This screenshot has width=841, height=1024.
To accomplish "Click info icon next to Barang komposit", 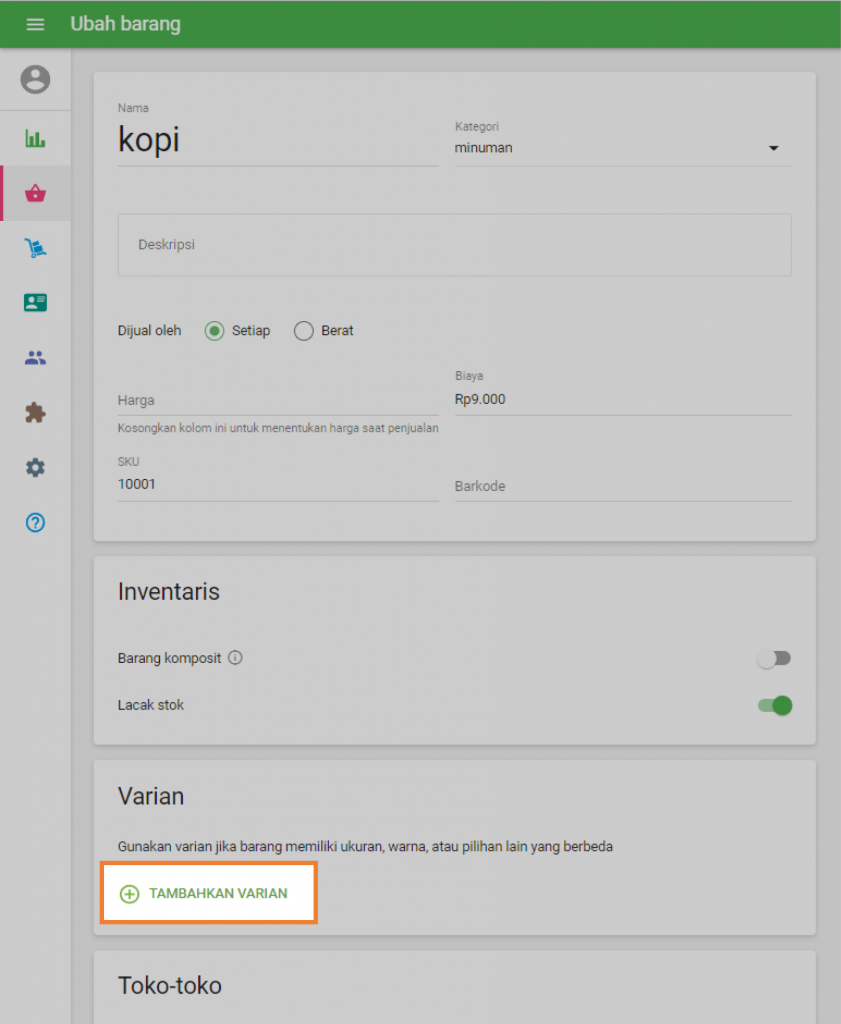I will click(236, 658).
